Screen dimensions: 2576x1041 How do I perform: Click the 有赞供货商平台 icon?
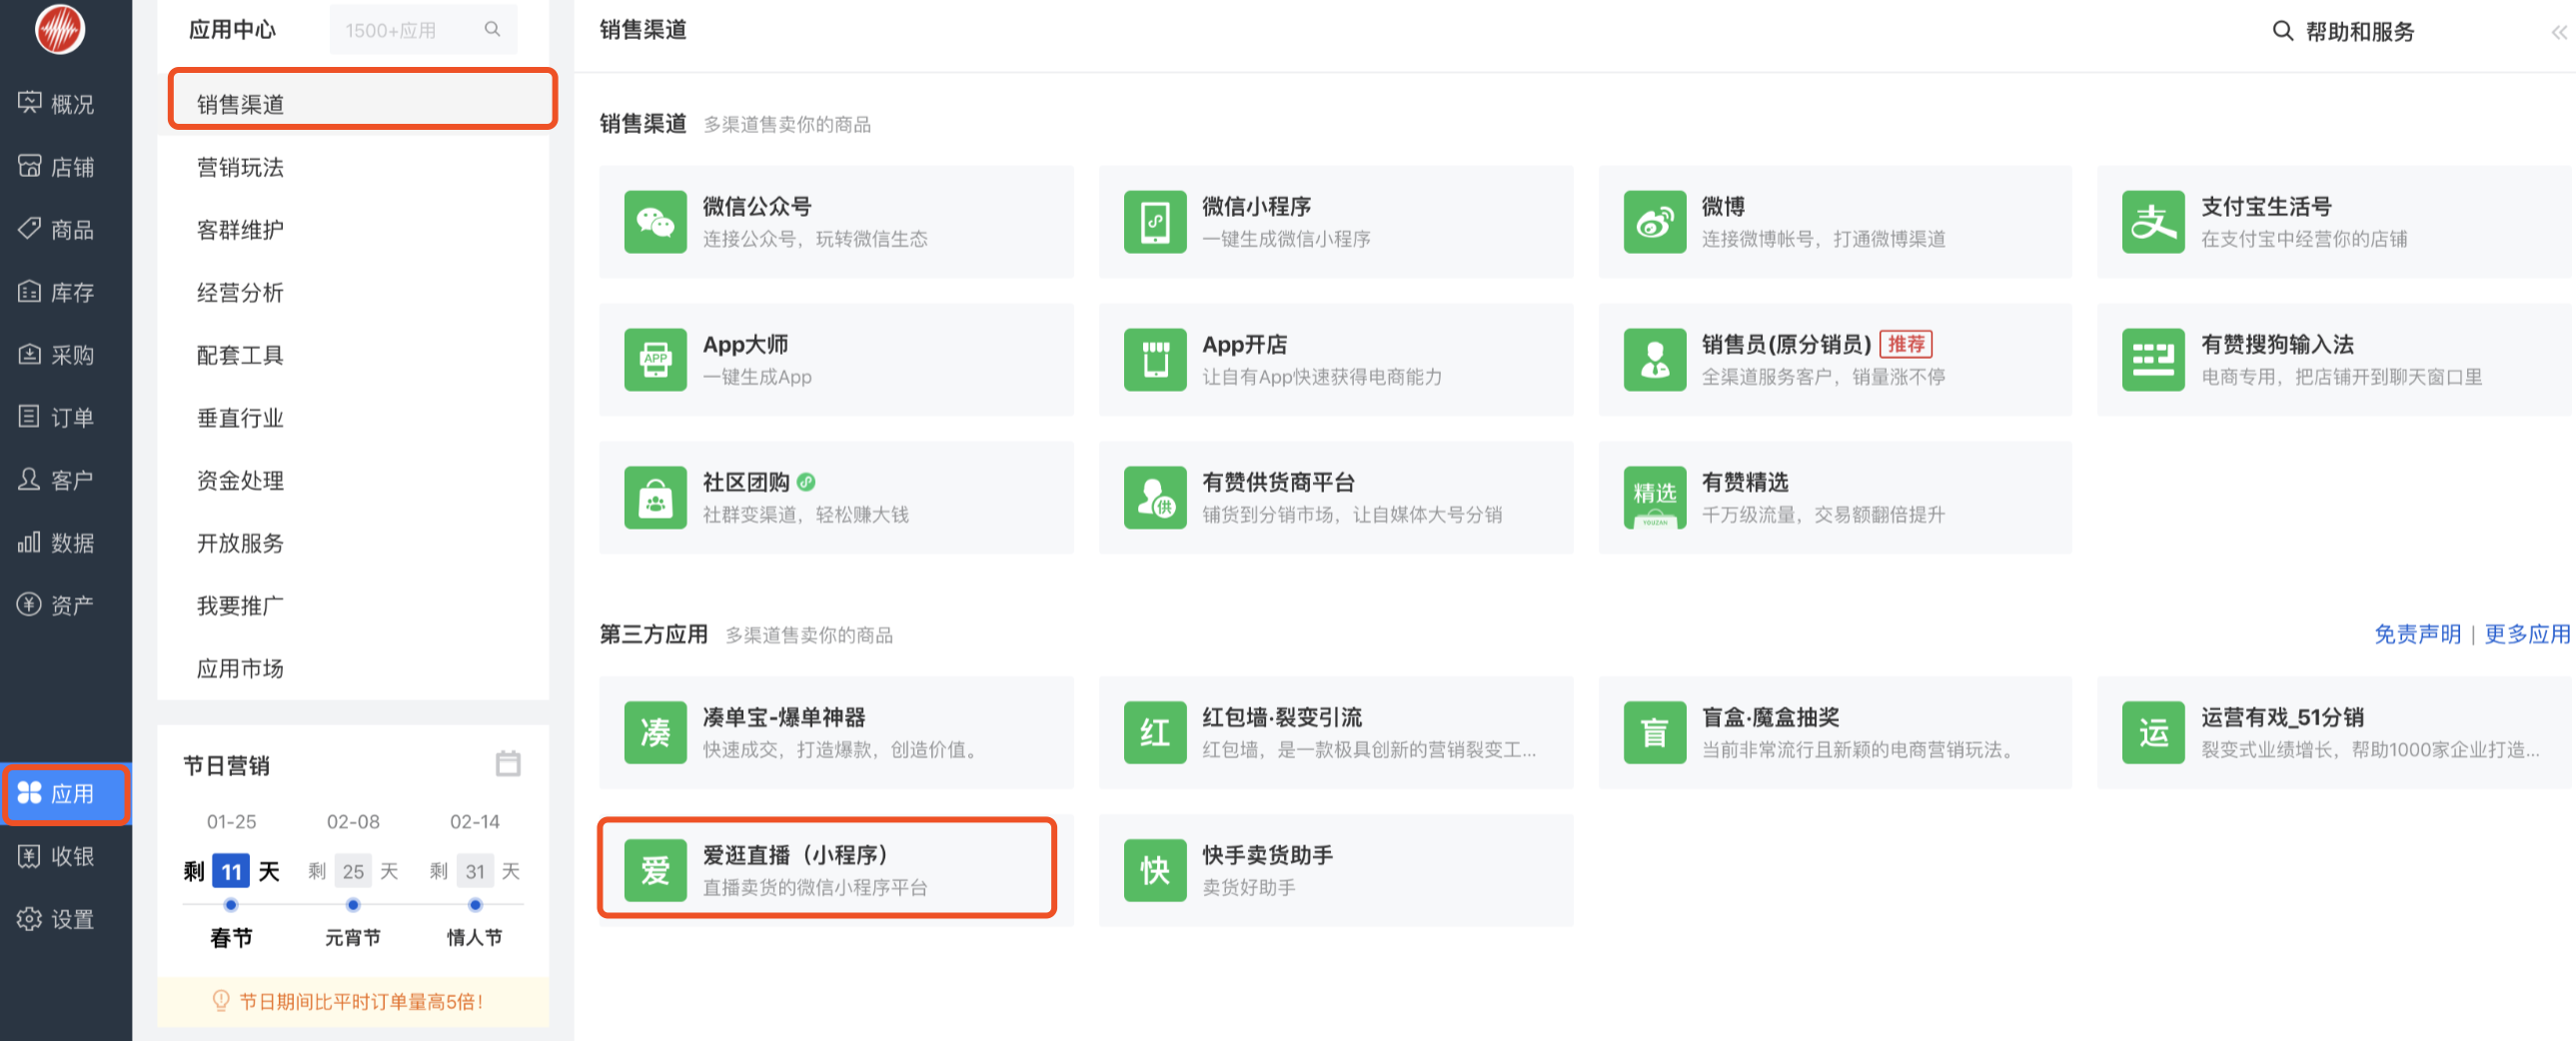click(x=1154, y=498)
